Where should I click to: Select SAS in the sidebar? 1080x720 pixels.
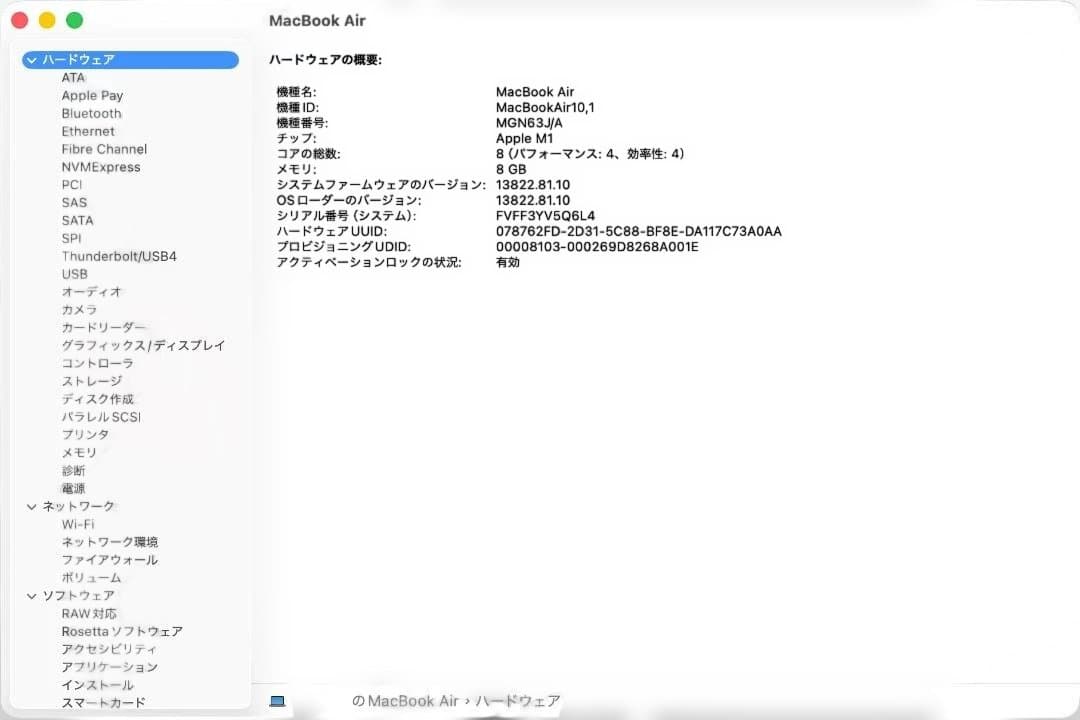coord(74,203)
